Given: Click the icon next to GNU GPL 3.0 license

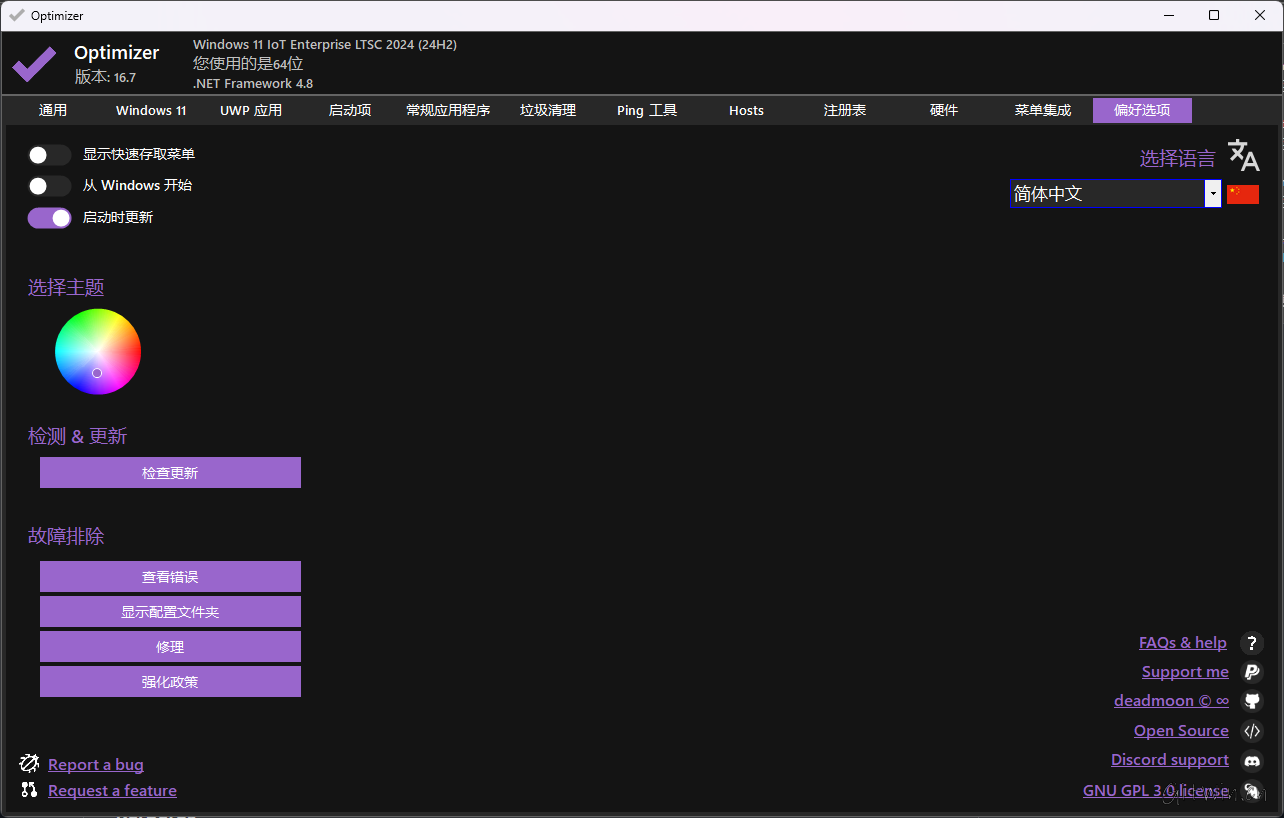Looking at the screenshot, I should tap(1252, 791).
